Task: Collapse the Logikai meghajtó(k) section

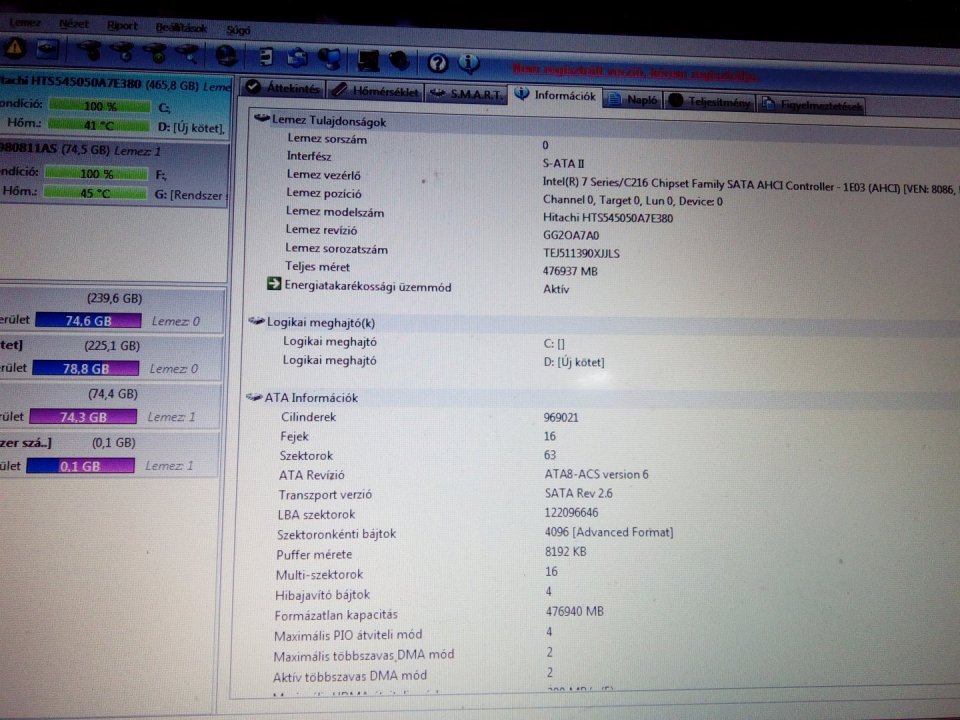Action: click(256, 321)
